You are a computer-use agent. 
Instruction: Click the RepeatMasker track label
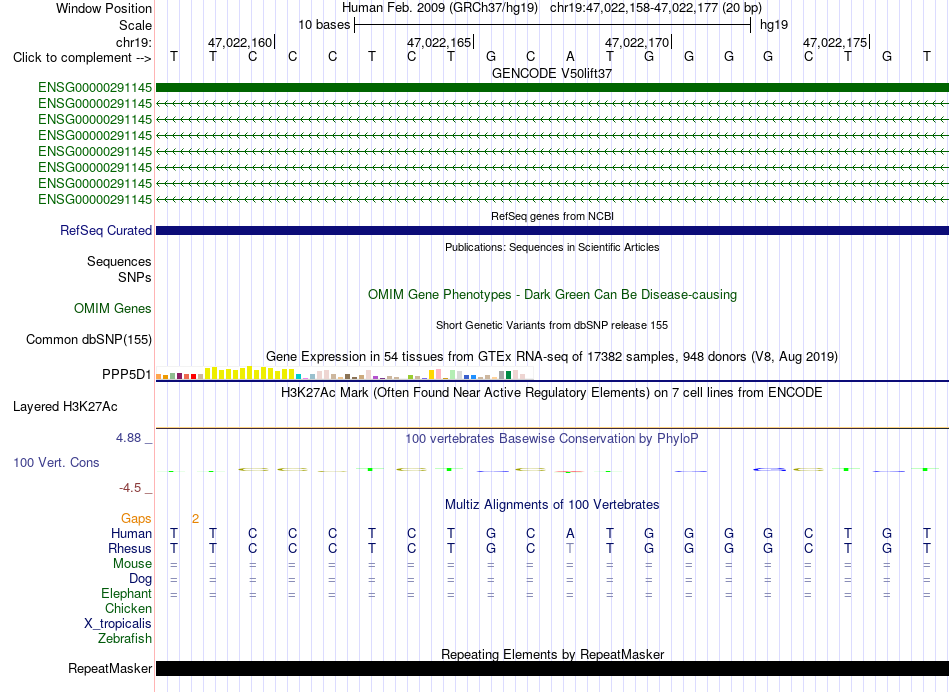(110, 668)
